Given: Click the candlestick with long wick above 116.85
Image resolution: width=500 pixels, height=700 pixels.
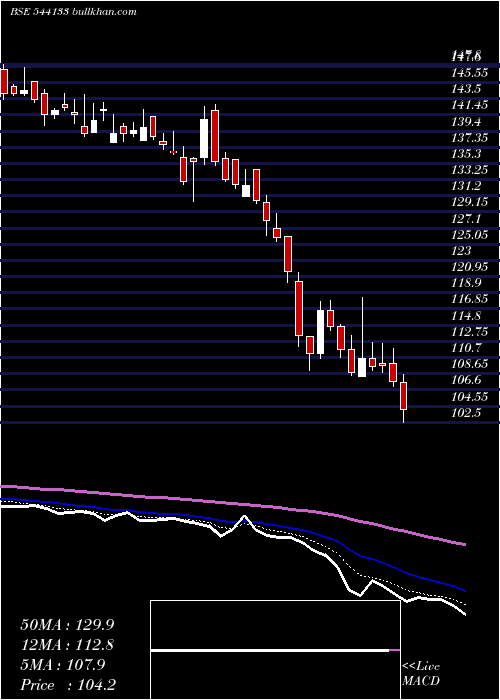Looking at the screenshot, I should click(362, 367).
